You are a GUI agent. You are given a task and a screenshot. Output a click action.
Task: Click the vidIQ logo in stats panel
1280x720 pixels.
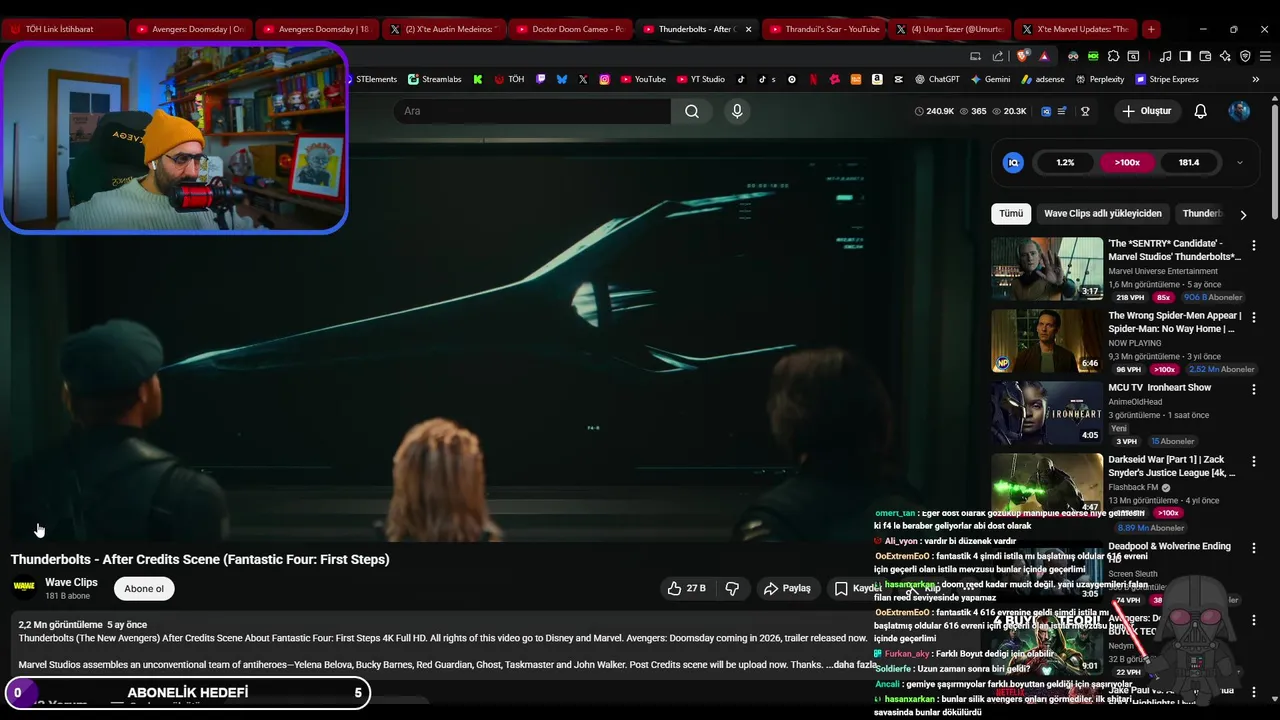[x=1013, y=162]
